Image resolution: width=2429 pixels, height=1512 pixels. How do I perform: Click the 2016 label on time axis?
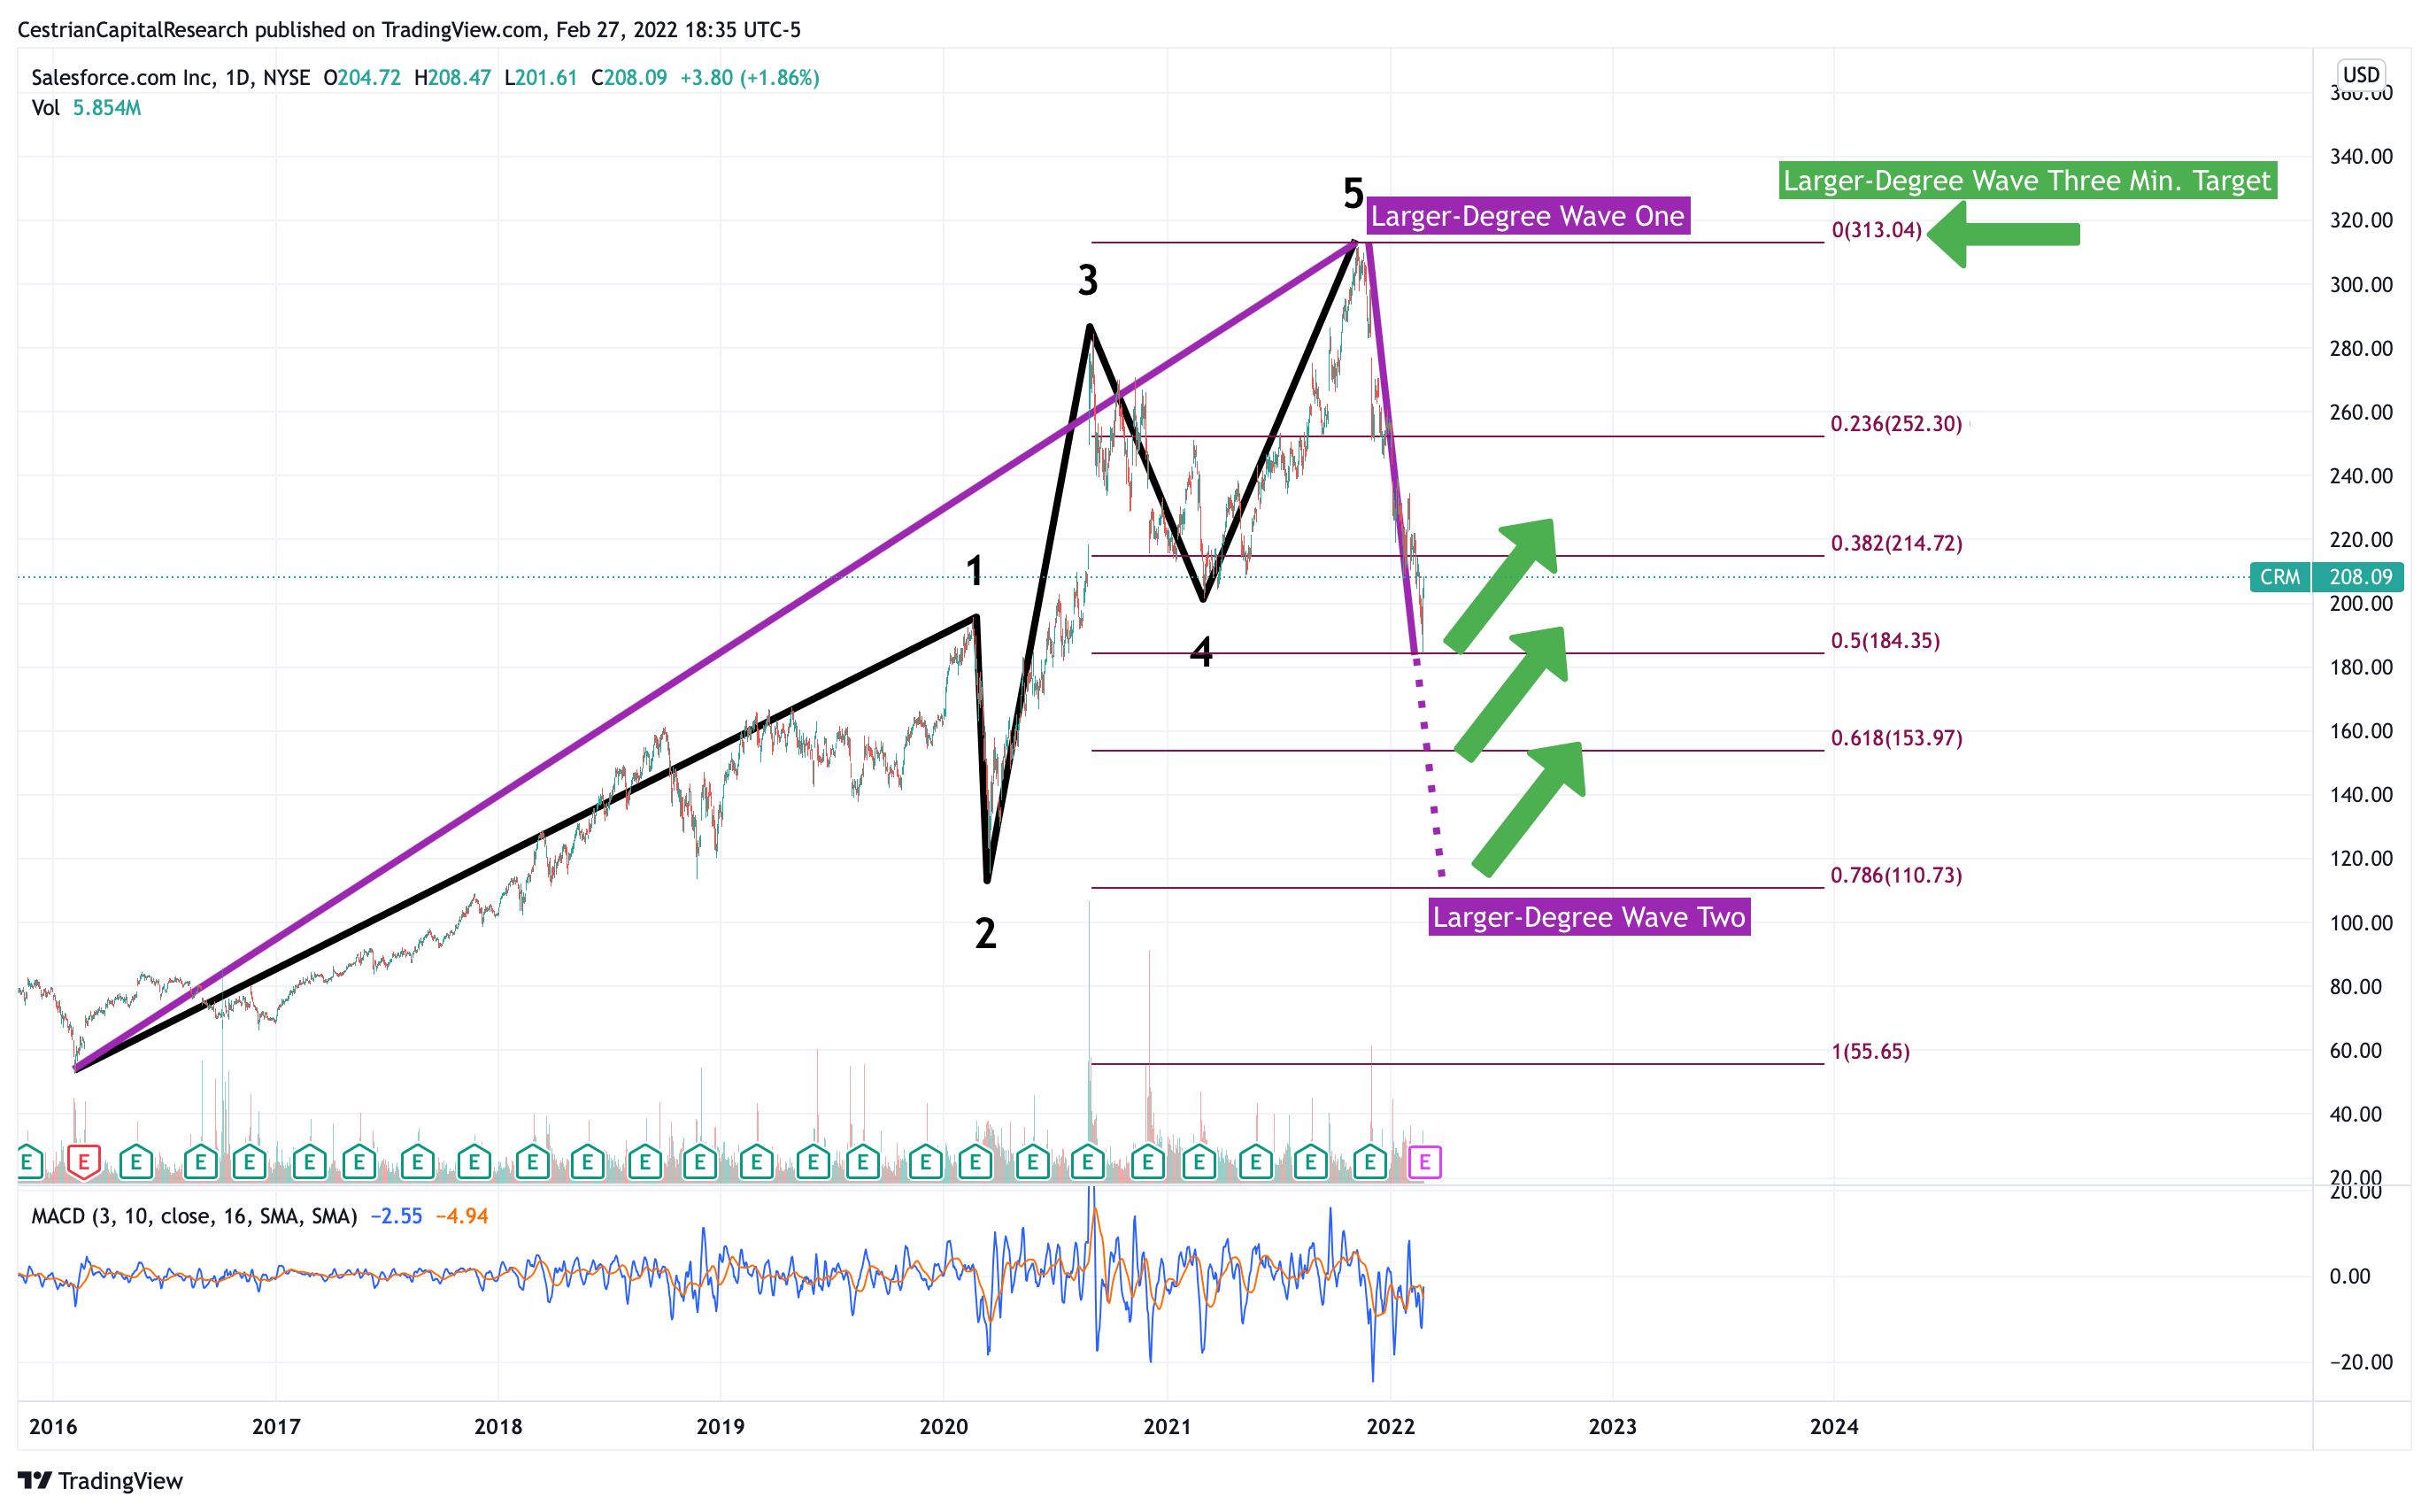pyautogui.click(x=53, y=1427)
